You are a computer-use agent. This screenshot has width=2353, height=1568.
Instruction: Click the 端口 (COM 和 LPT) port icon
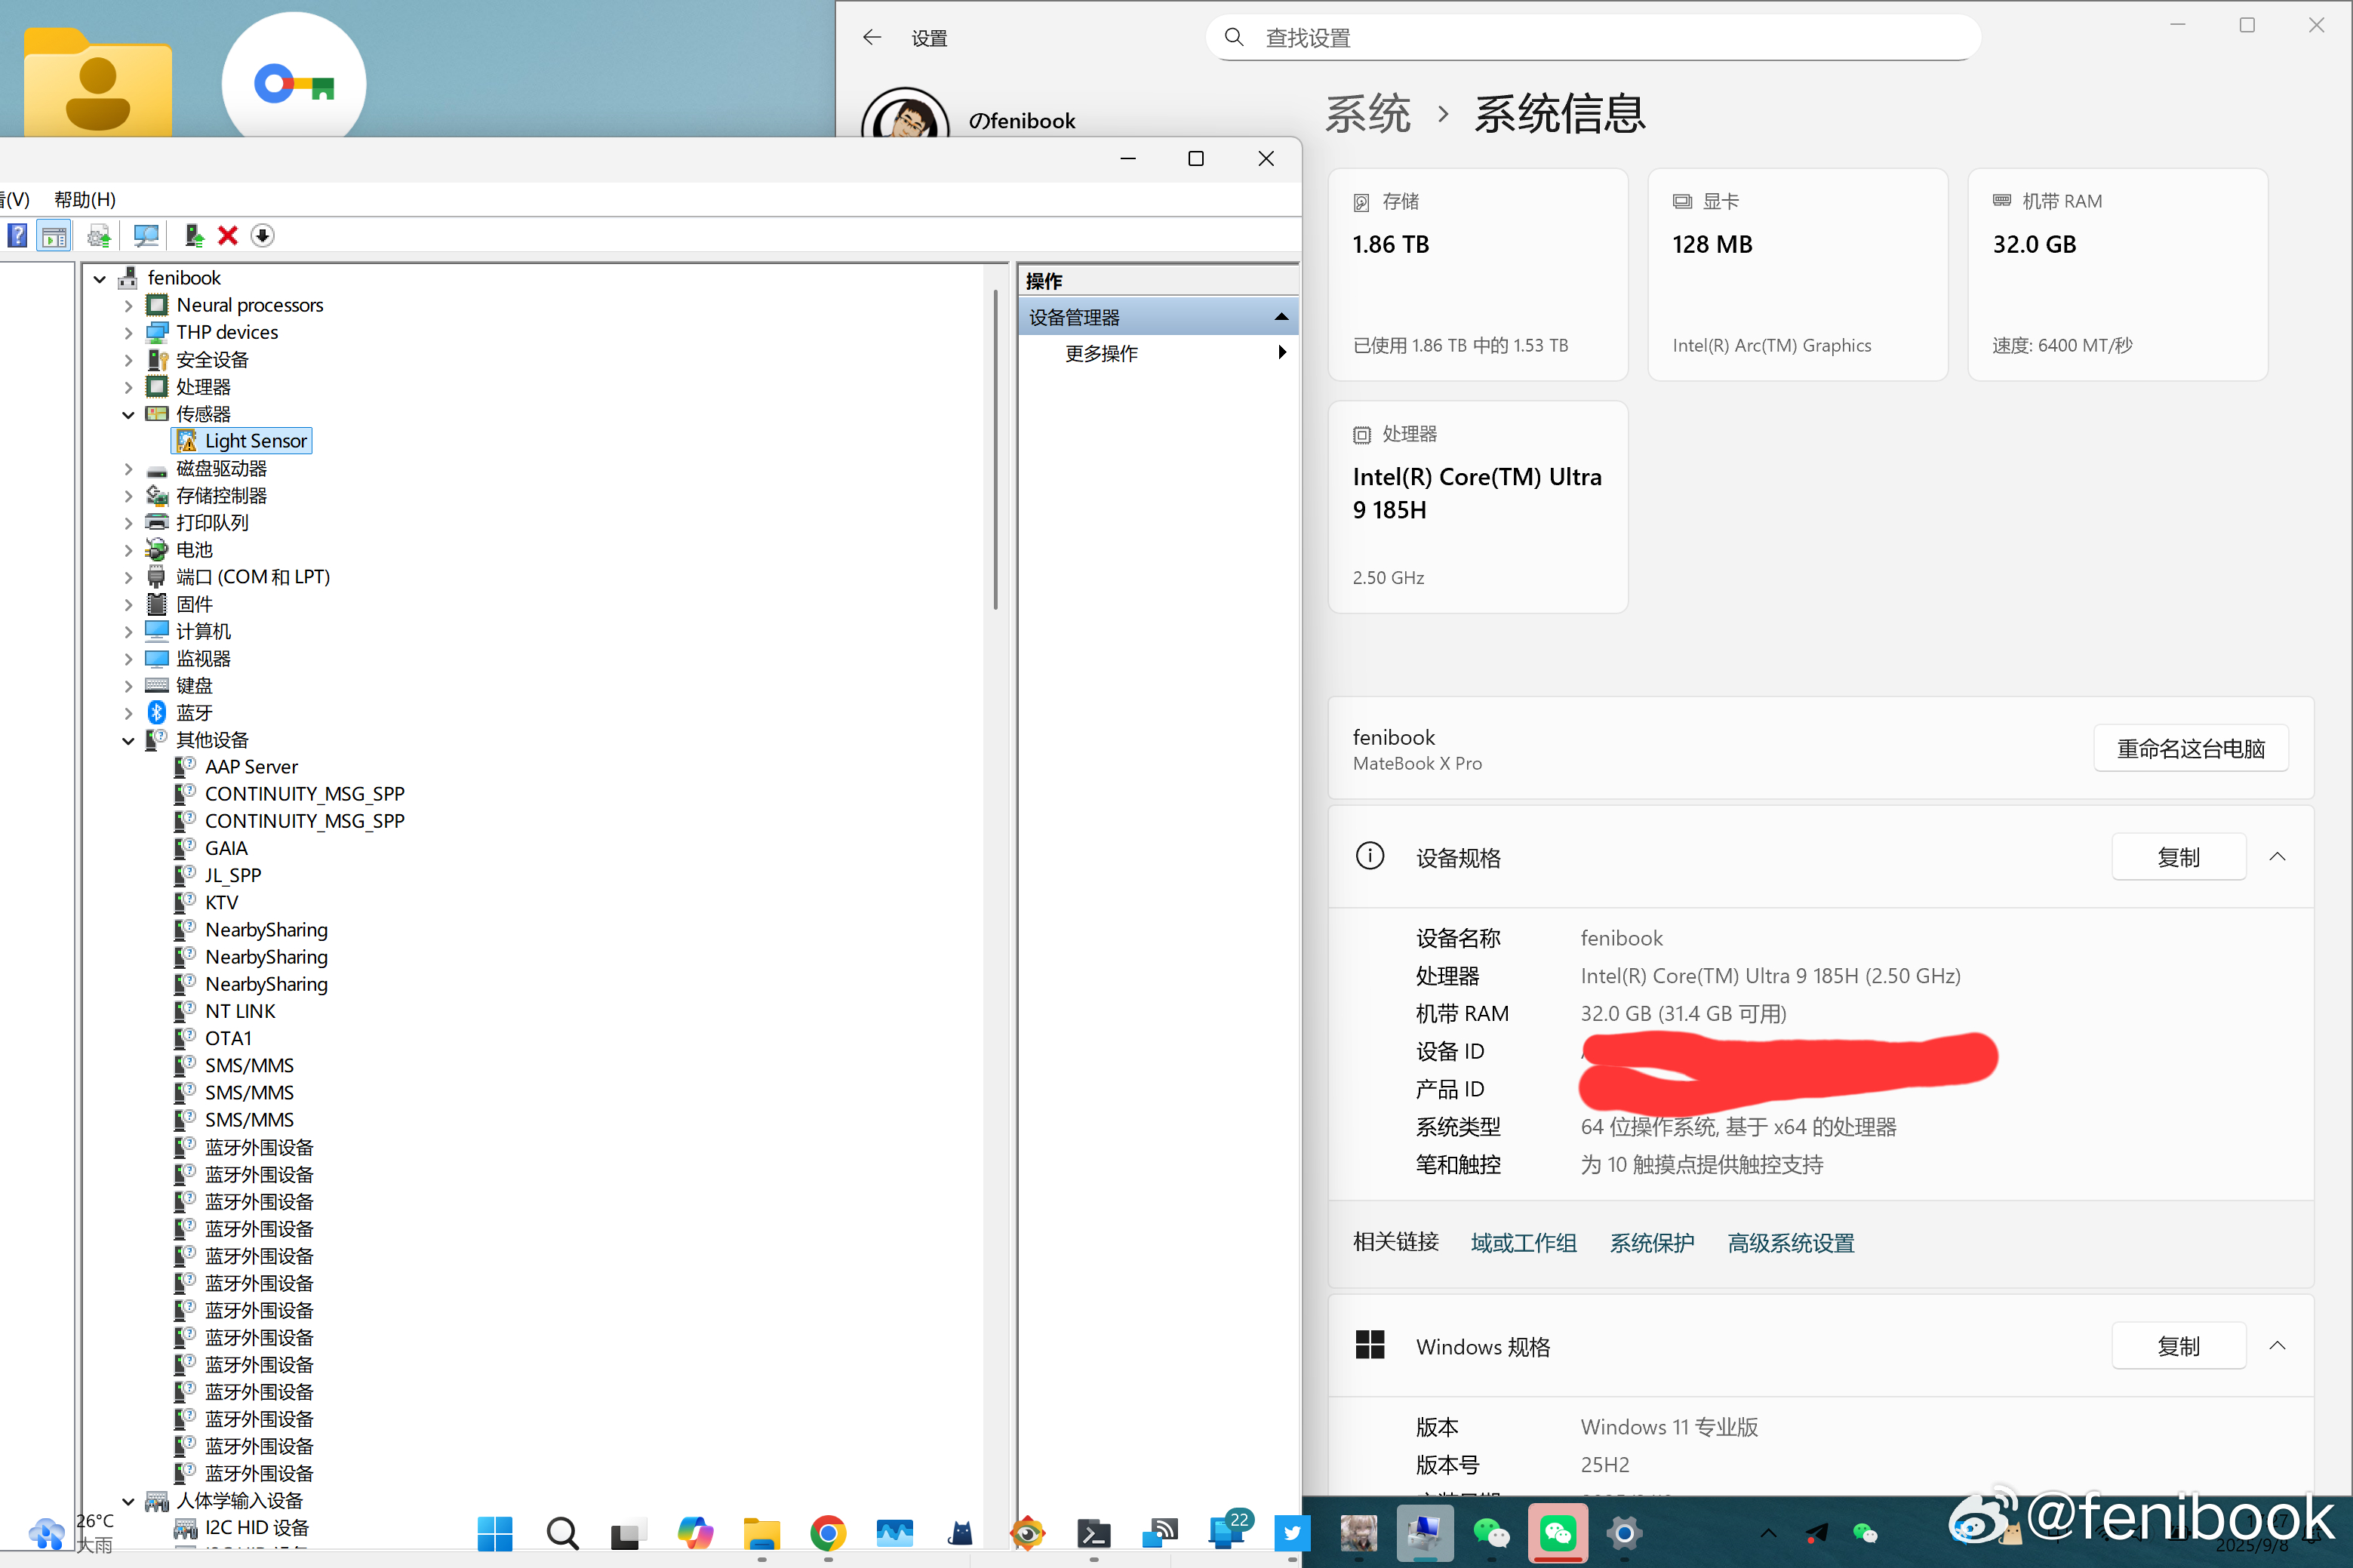157,577
